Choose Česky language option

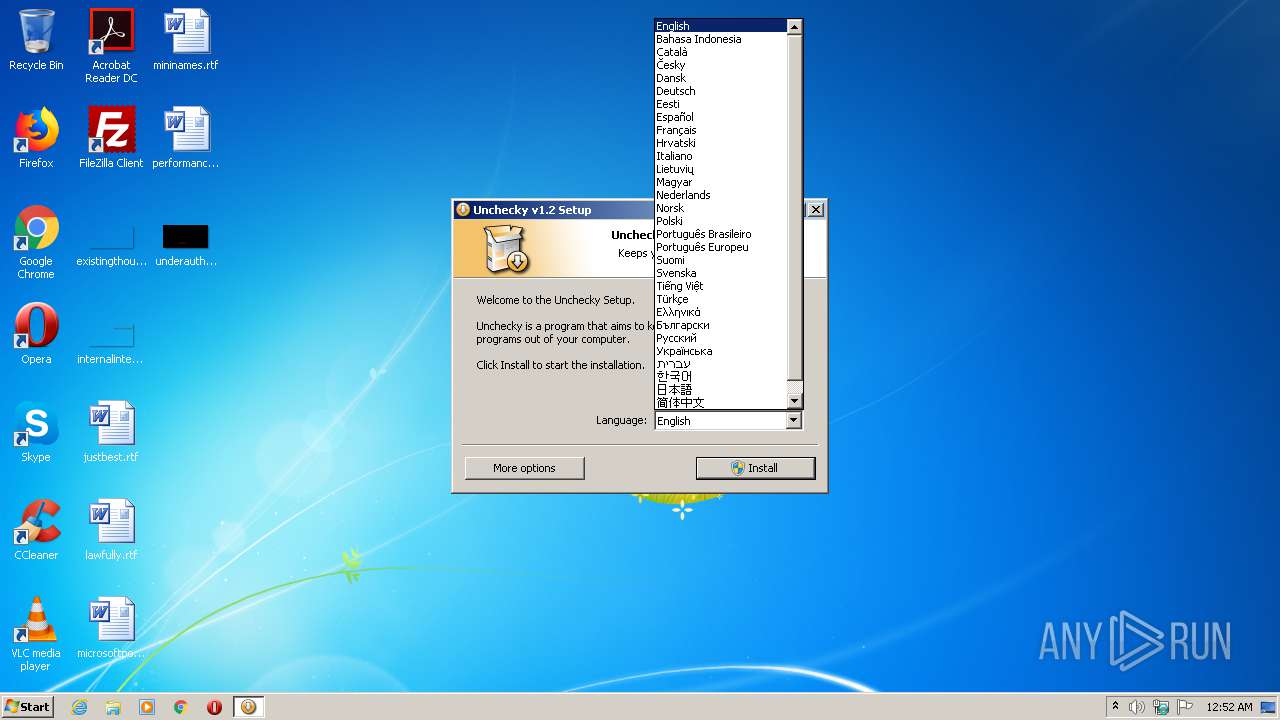coord(720,65)
